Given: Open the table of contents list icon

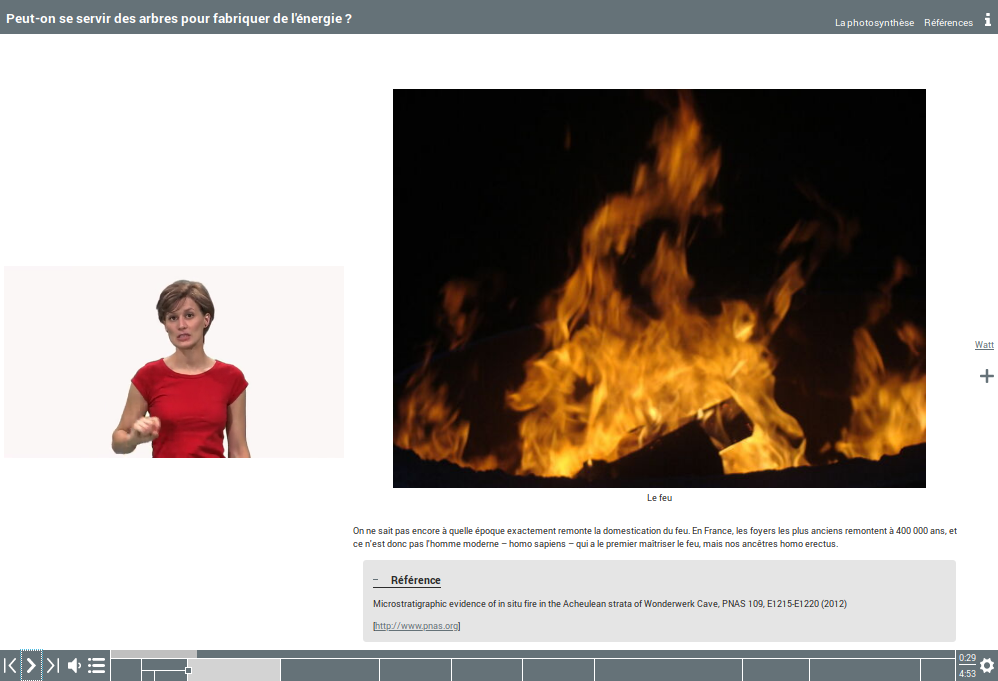Looking at the screenshot, I should point(97,666).
